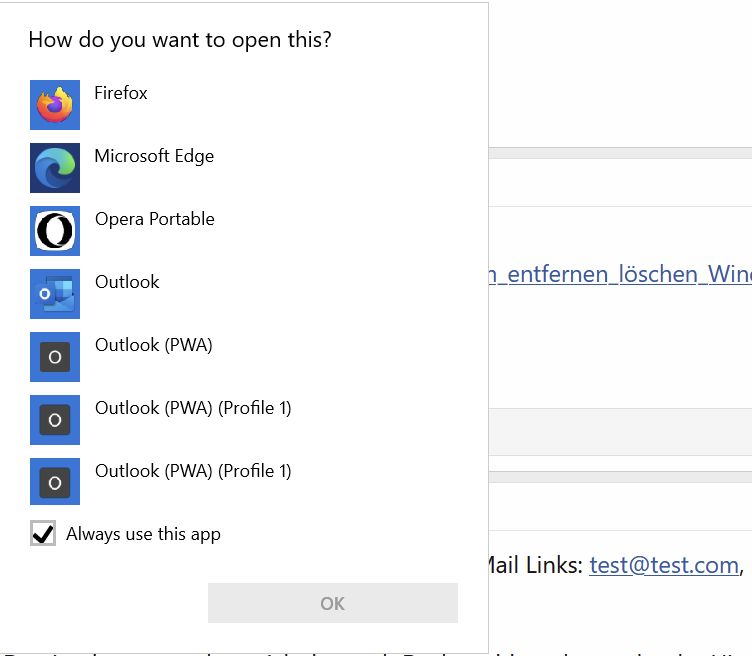Click the Microsoft Edge icon
The width and height of the screenshot is (752, 656).
tap(55, 168)
